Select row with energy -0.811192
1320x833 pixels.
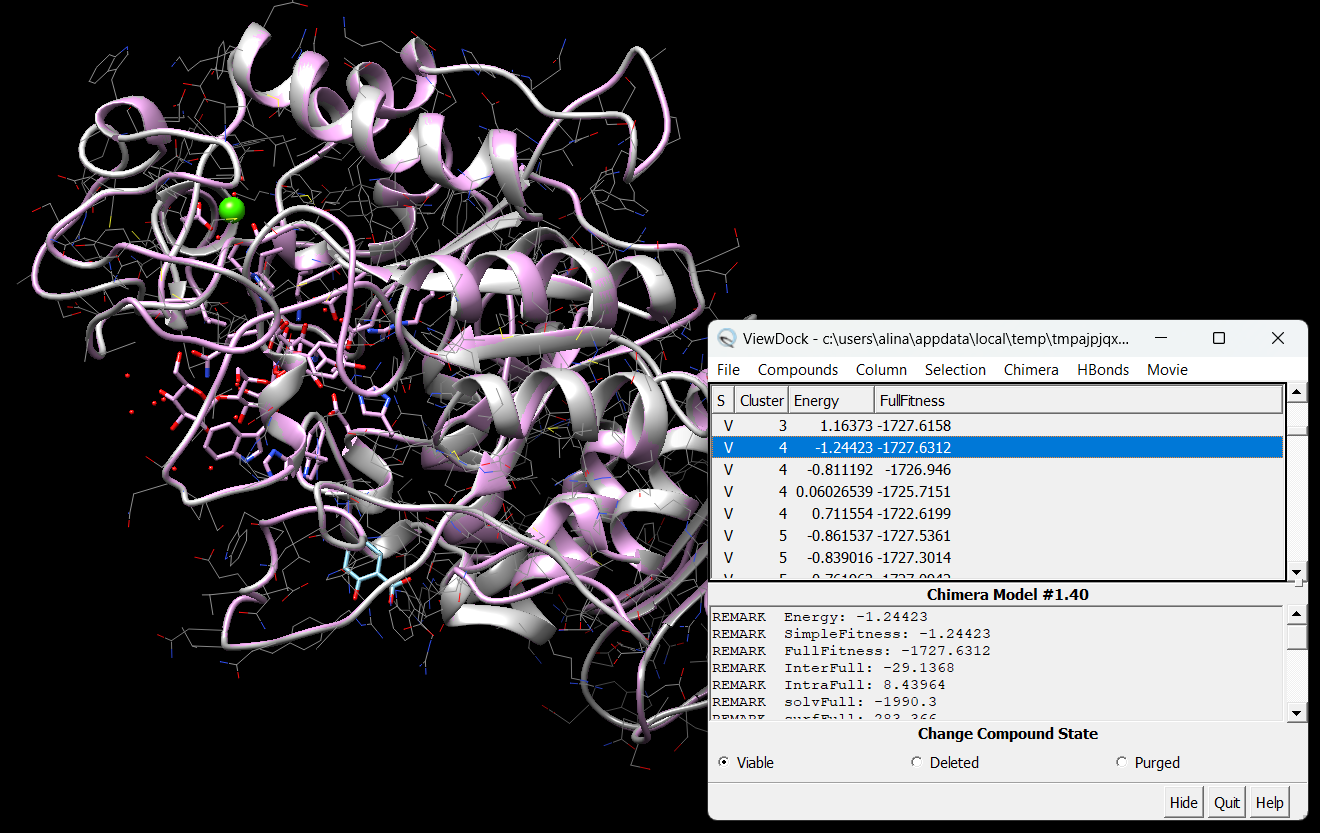[x=997, y=469]
